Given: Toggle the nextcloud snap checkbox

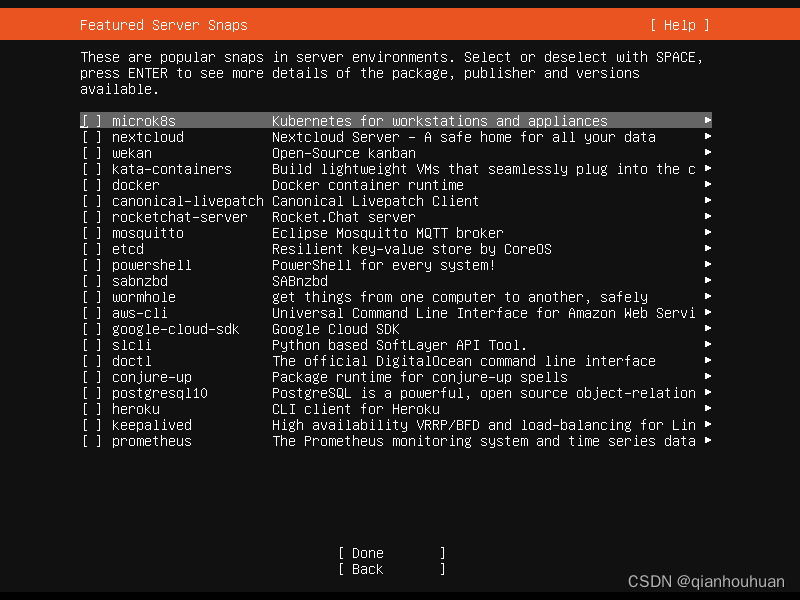Looking at the screenshot, I should click(x=92, y=137).
